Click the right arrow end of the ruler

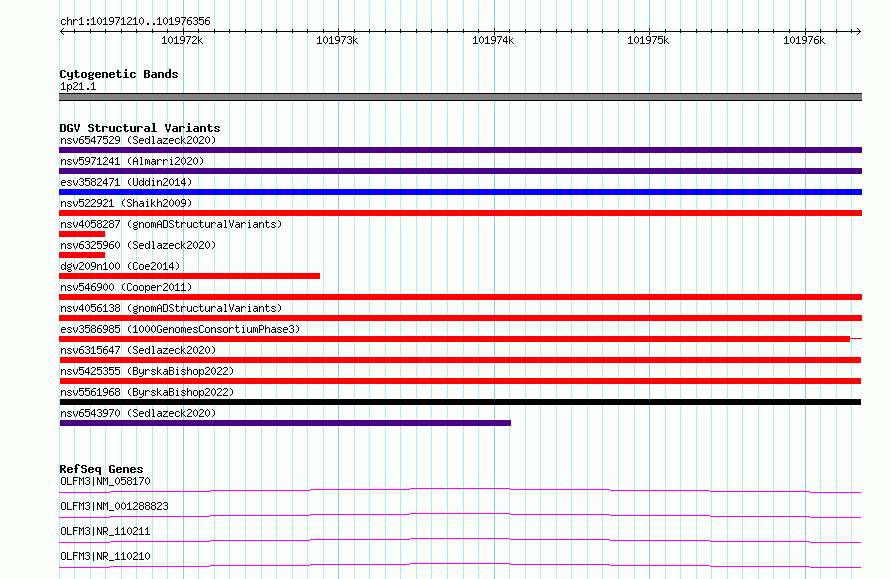point(858,31)
